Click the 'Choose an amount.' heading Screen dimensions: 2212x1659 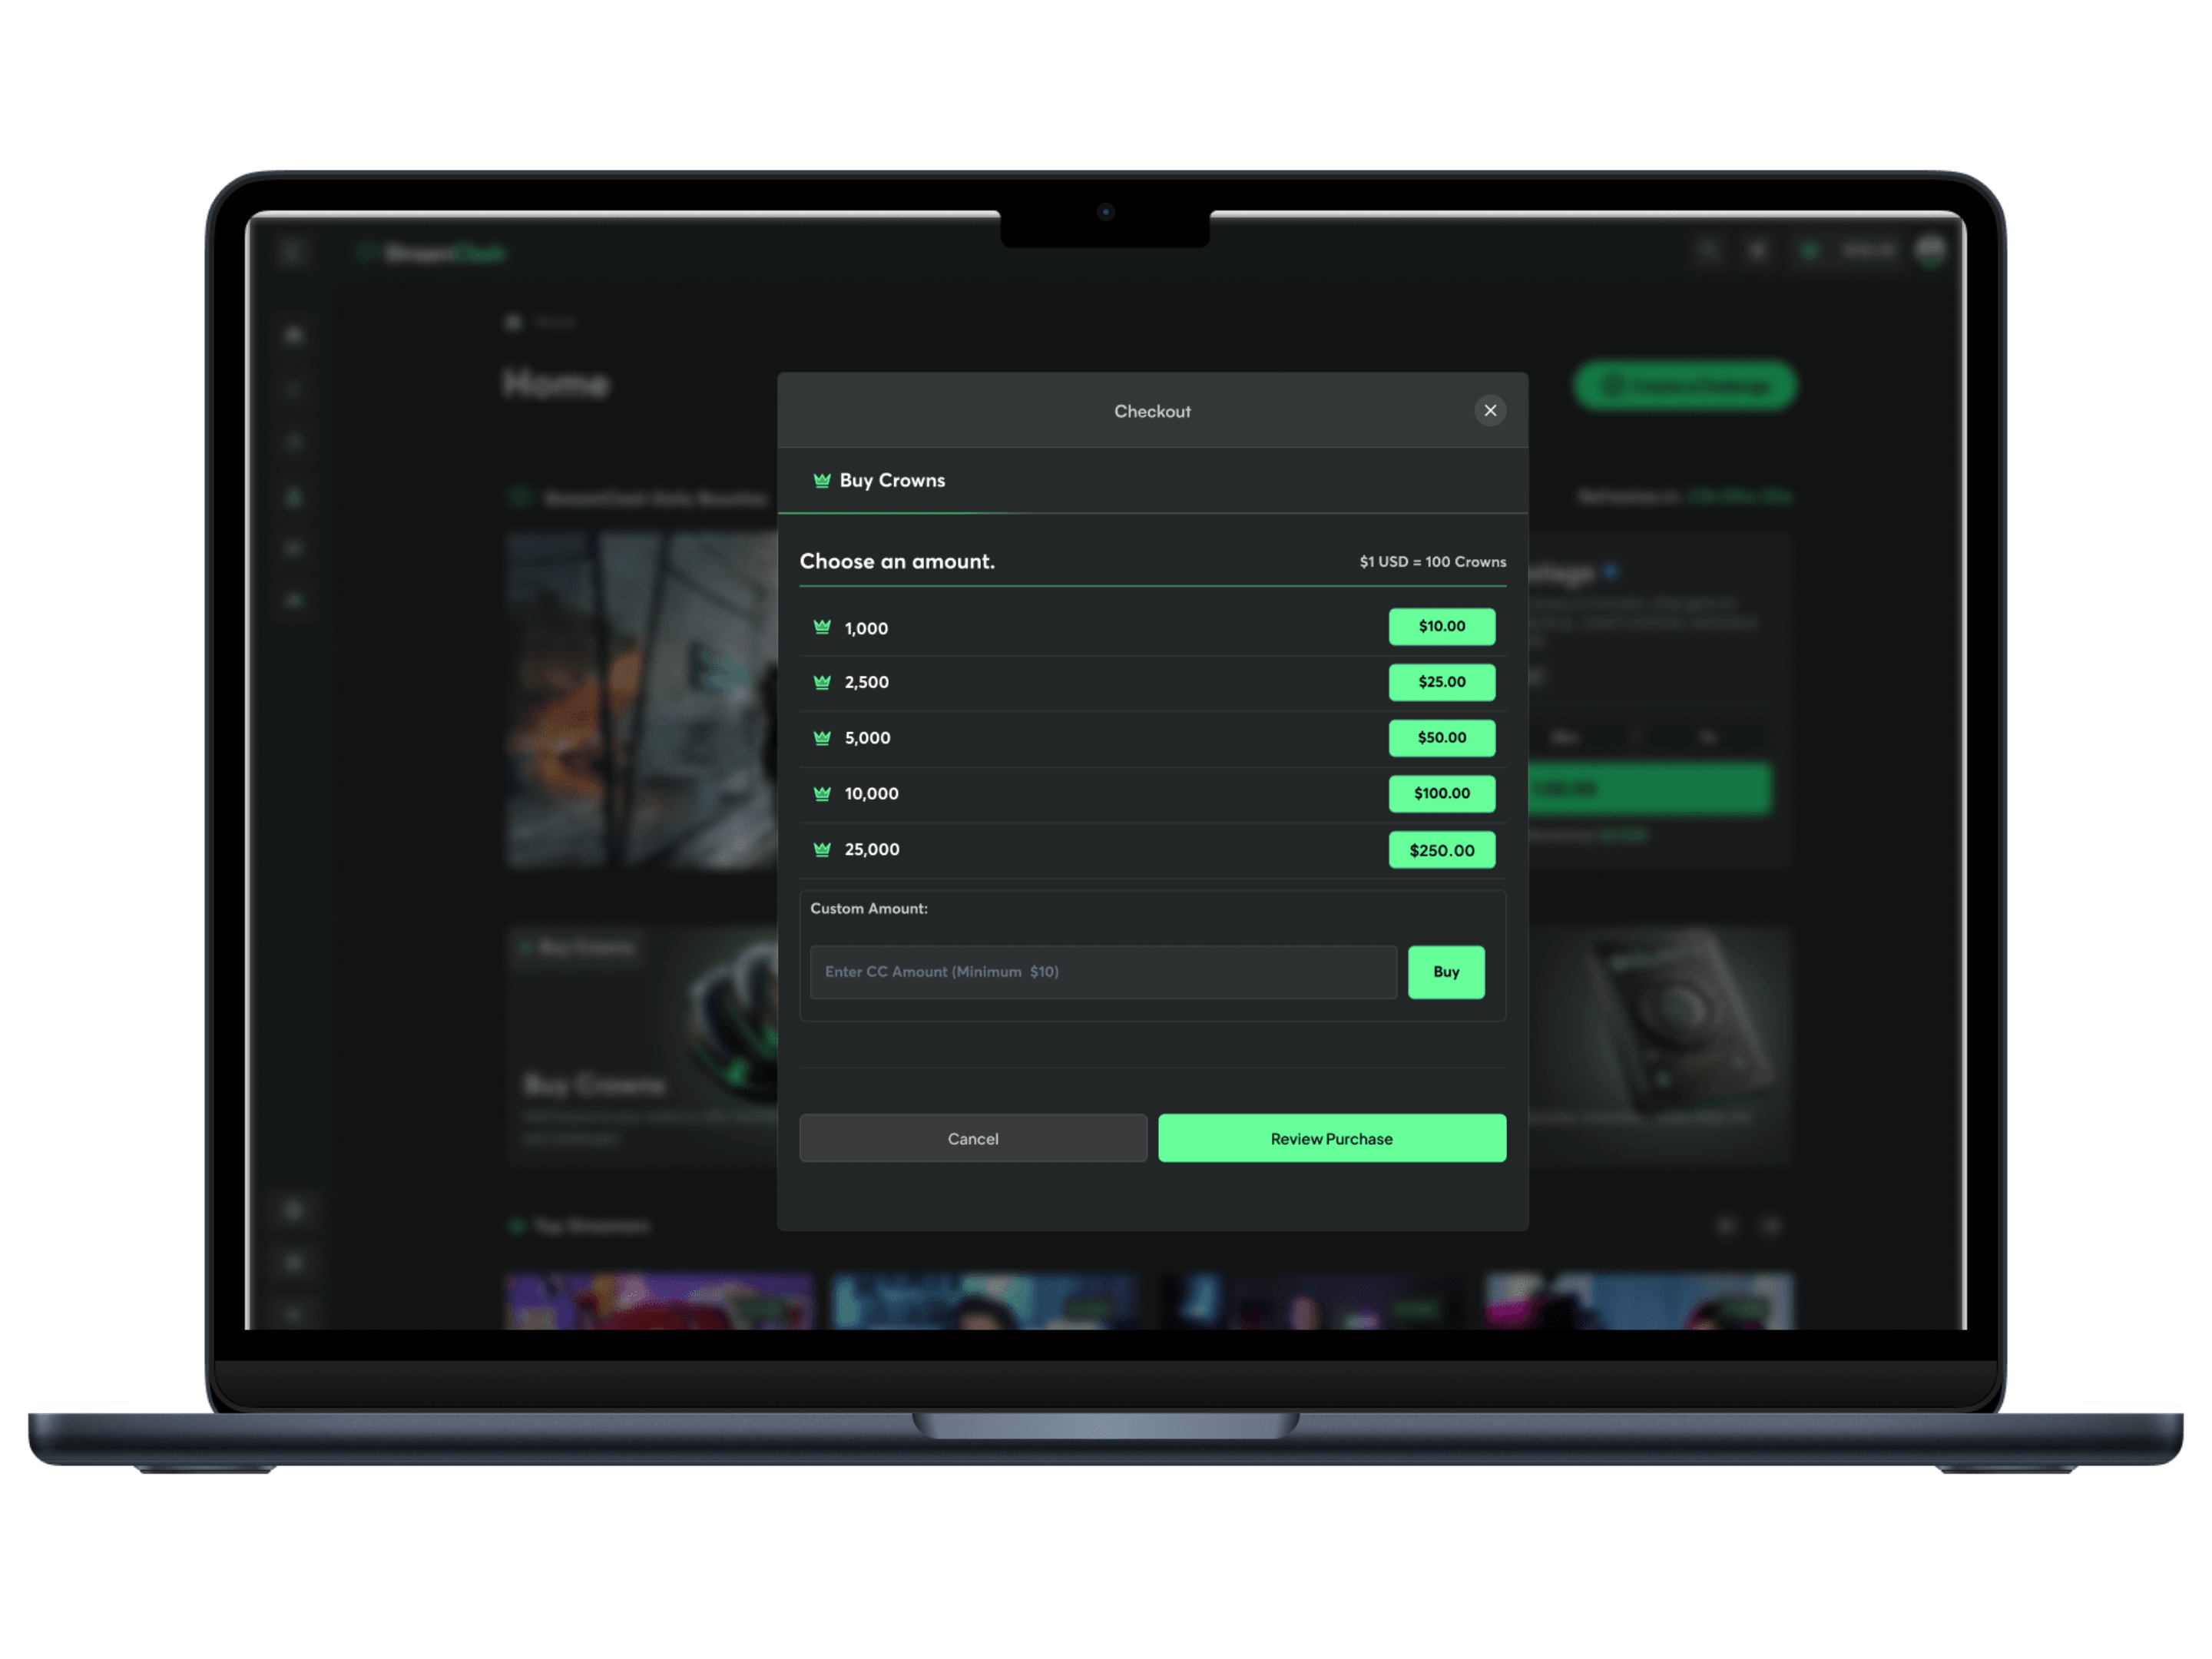897,562
